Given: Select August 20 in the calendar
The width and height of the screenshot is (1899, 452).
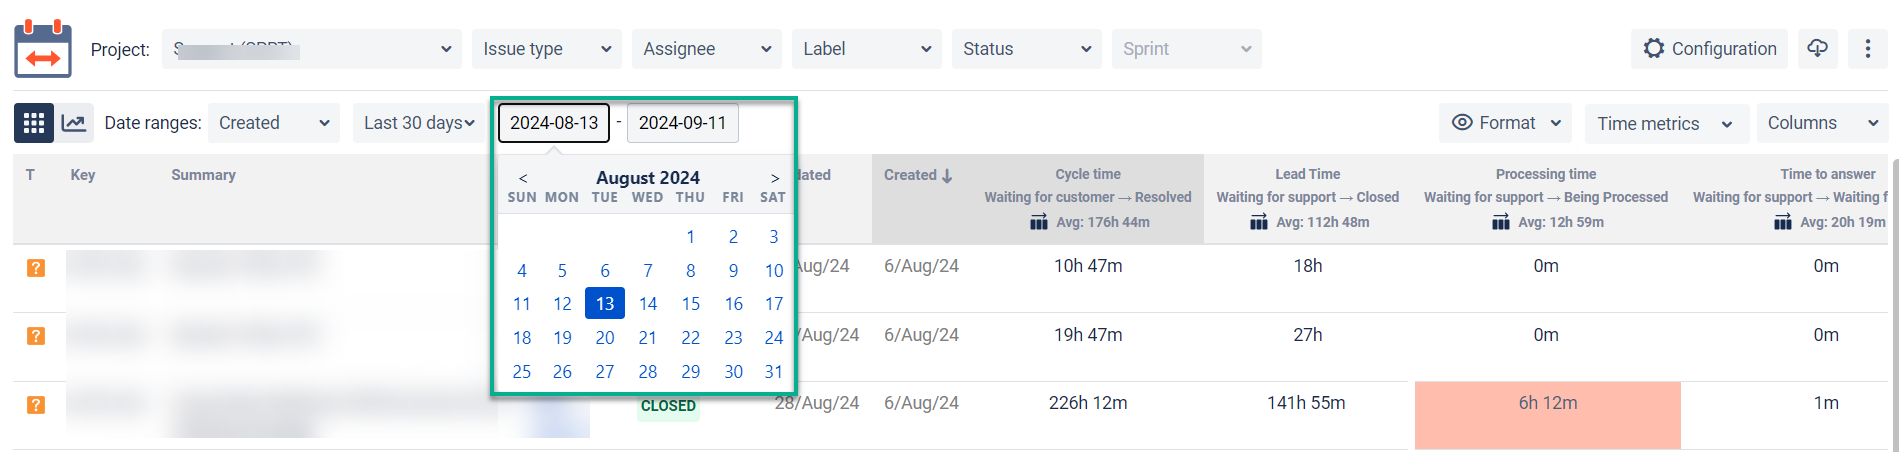Looking at the screenshot, I should (x=605, y=338).
